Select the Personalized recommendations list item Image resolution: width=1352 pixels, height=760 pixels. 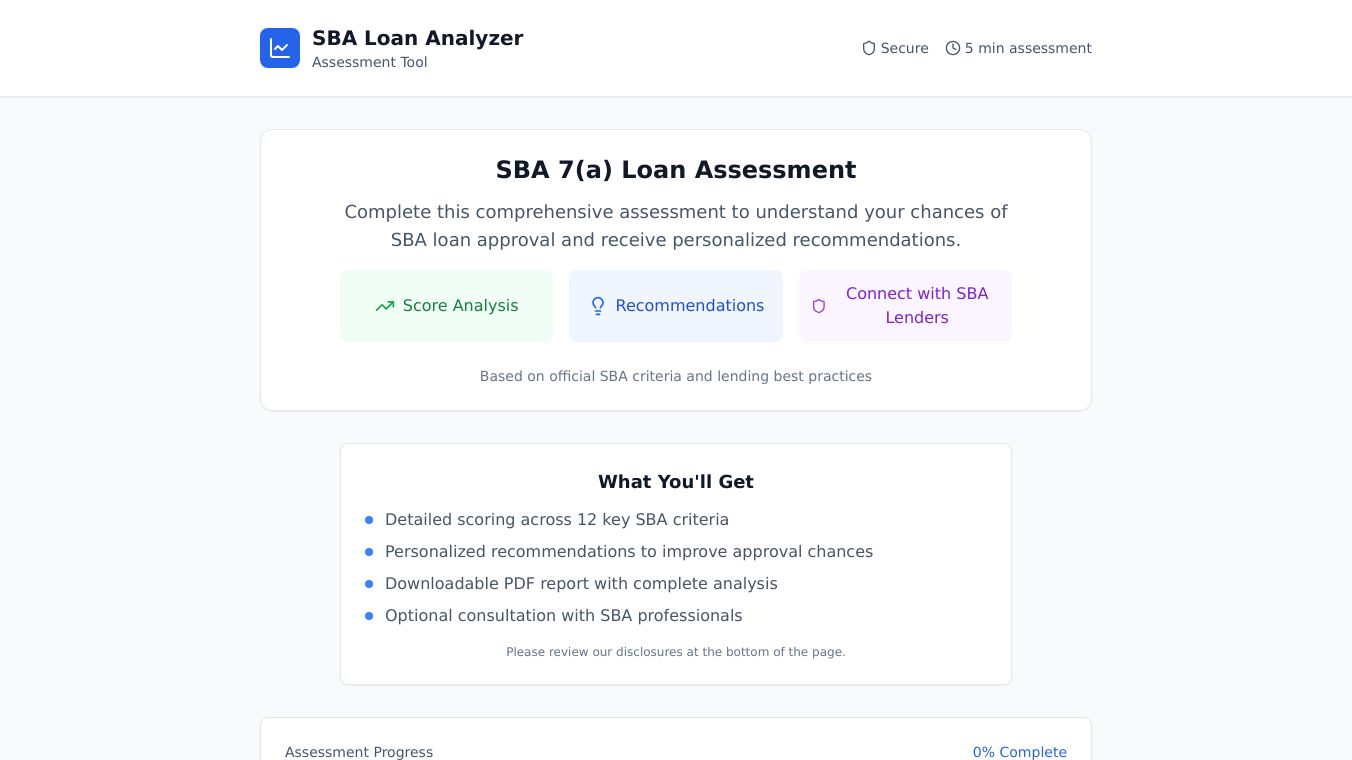click(628, 552)
